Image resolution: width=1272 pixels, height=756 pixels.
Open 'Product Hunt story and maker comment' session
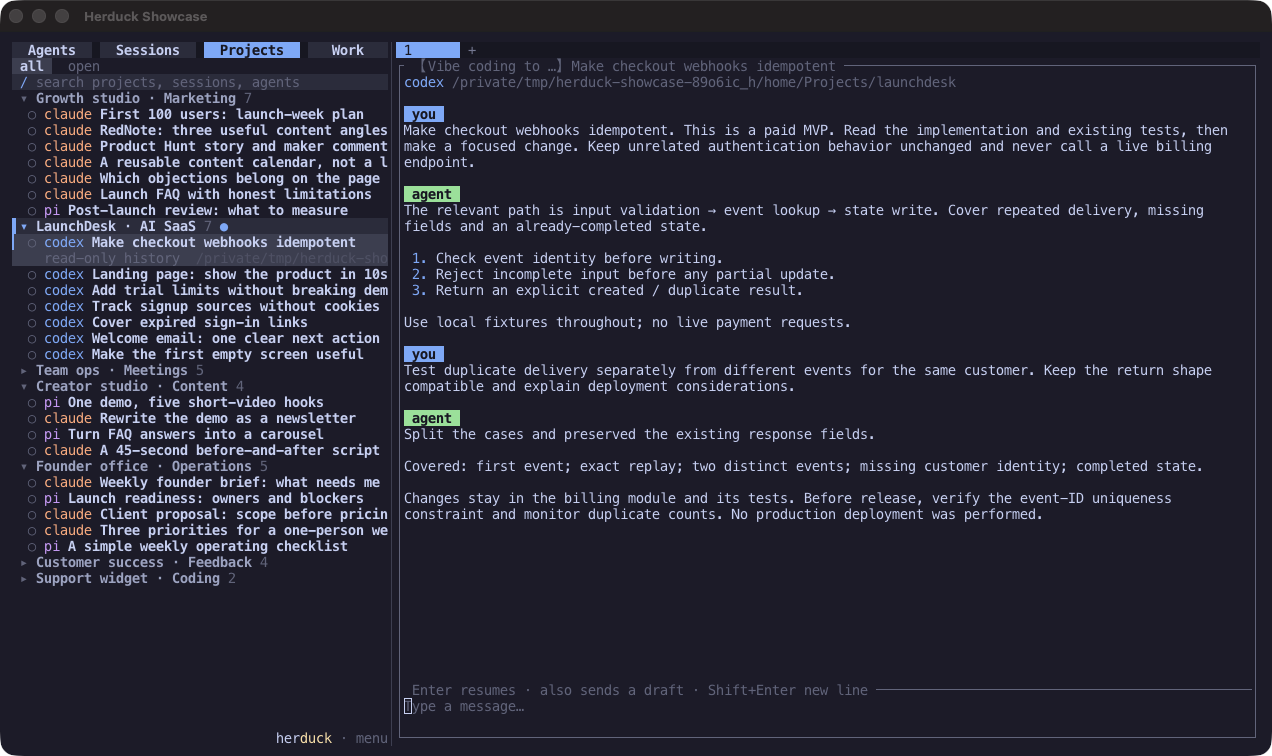(200, 146)
